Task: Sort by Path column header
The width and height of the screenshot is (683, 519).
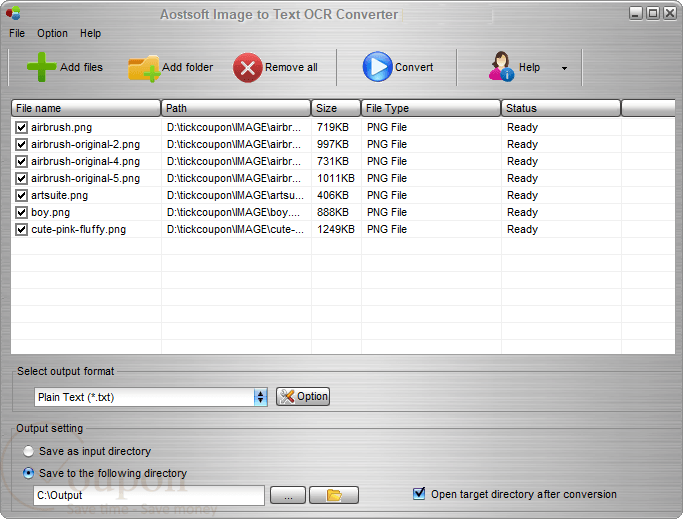Action: pyautogui.click(x=236, y=108)
